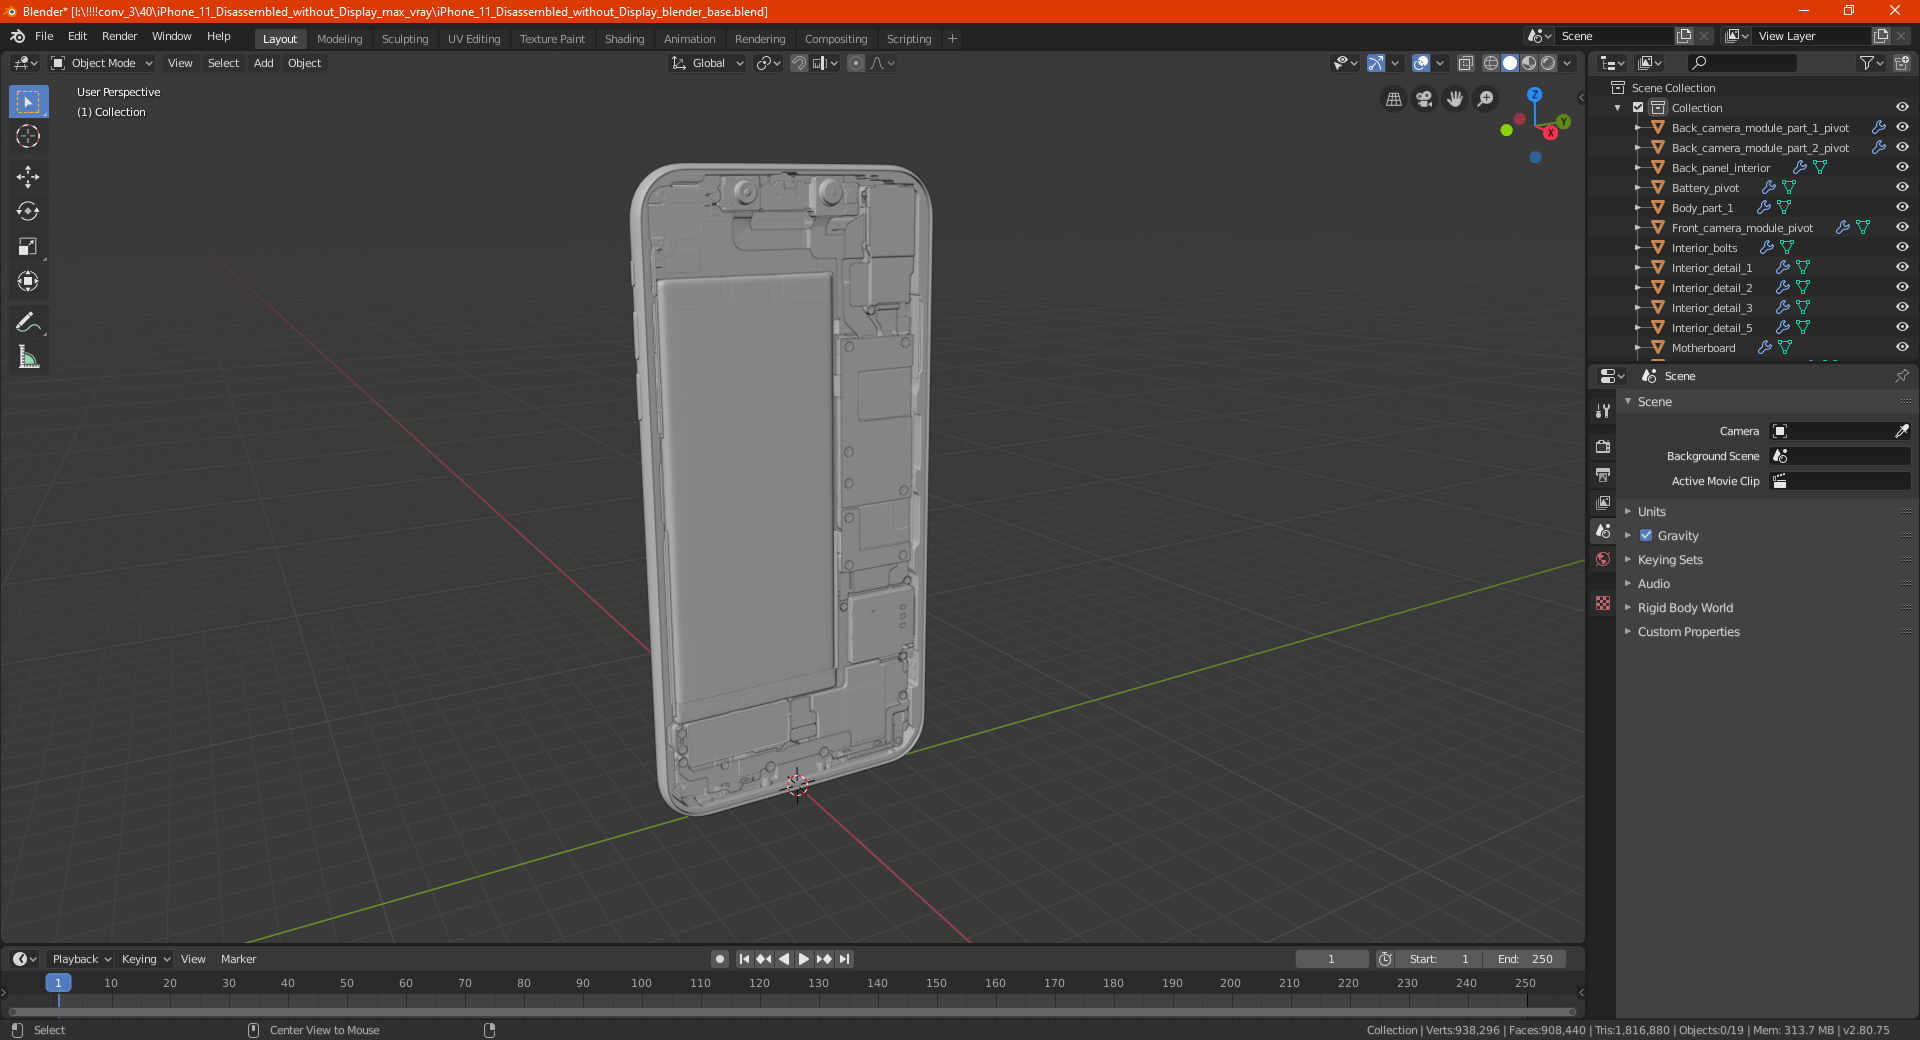Open the Render properties tab

coord(1603,446)
